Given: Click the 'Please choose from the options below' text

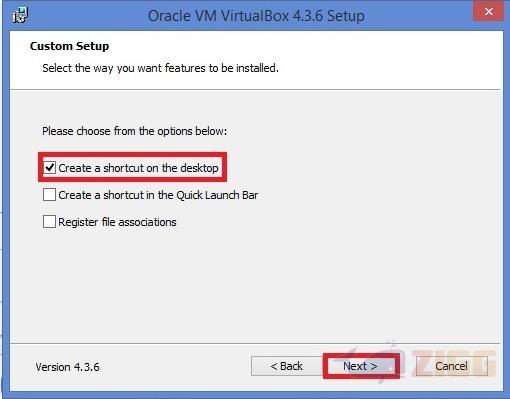Looking at the screenshot, I should coord(134,131).
